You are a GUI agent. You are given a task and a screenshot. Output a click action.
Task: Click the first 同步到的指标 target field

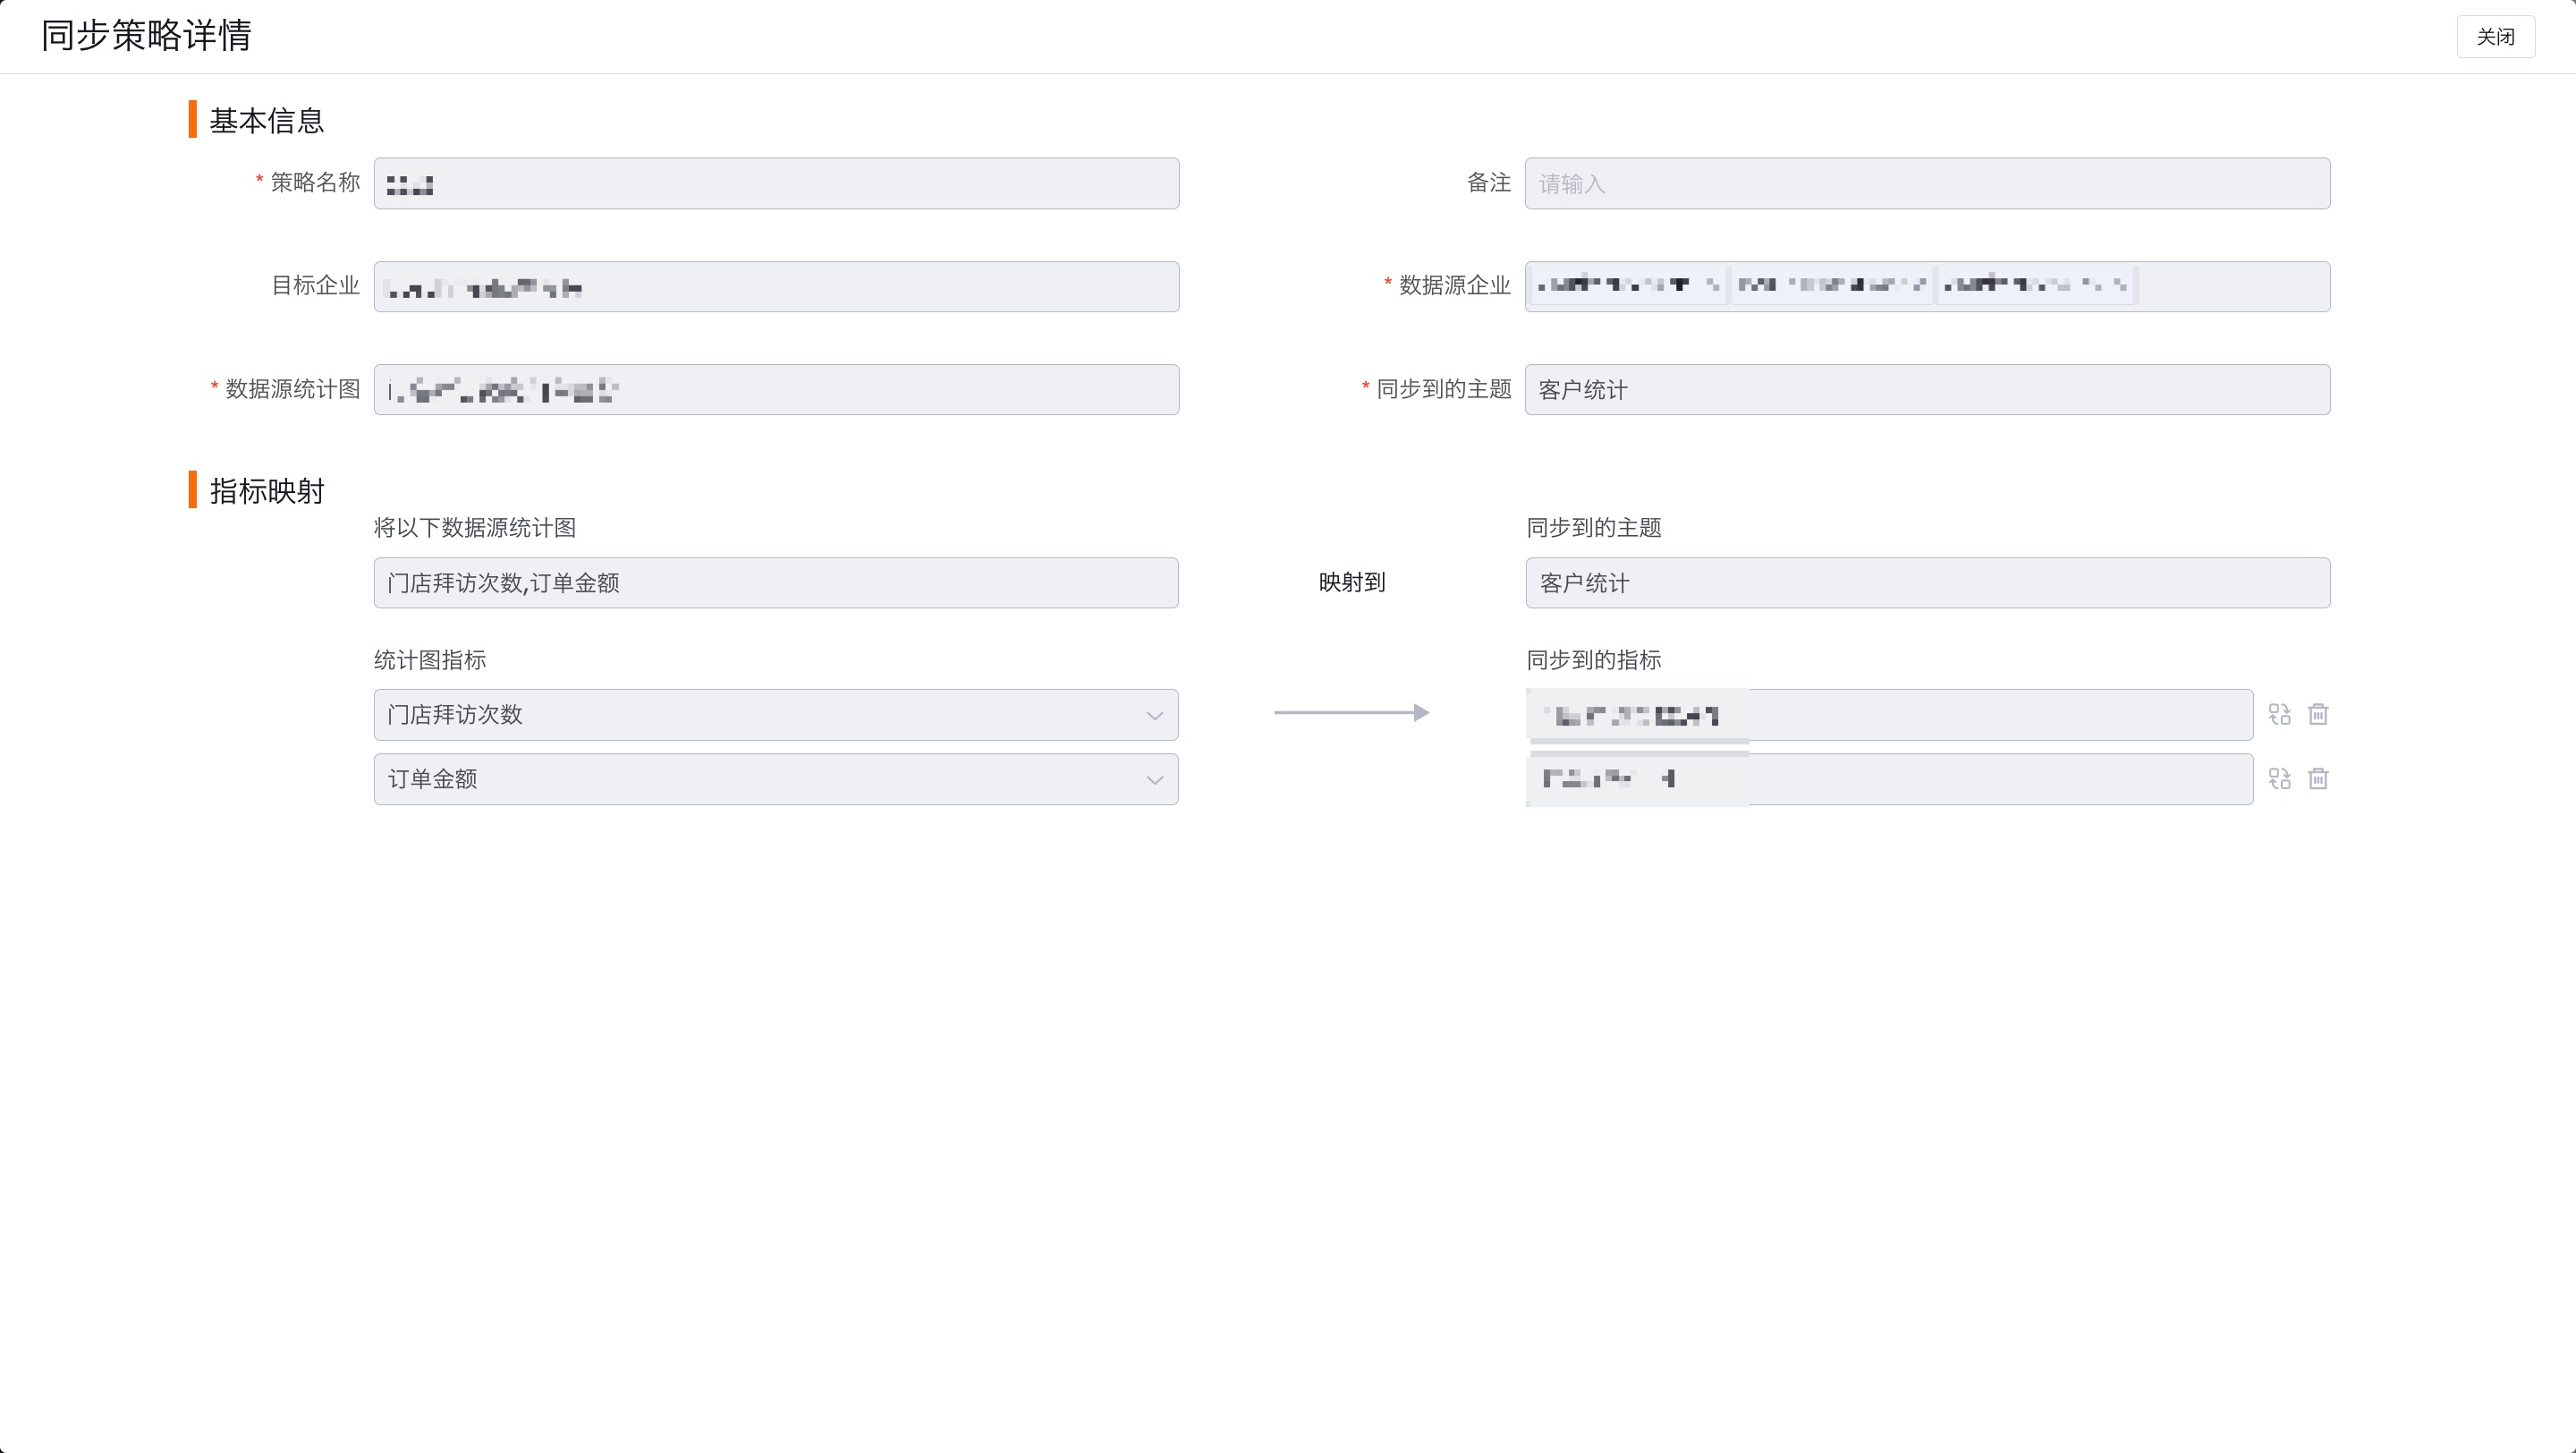point(1889,715)
